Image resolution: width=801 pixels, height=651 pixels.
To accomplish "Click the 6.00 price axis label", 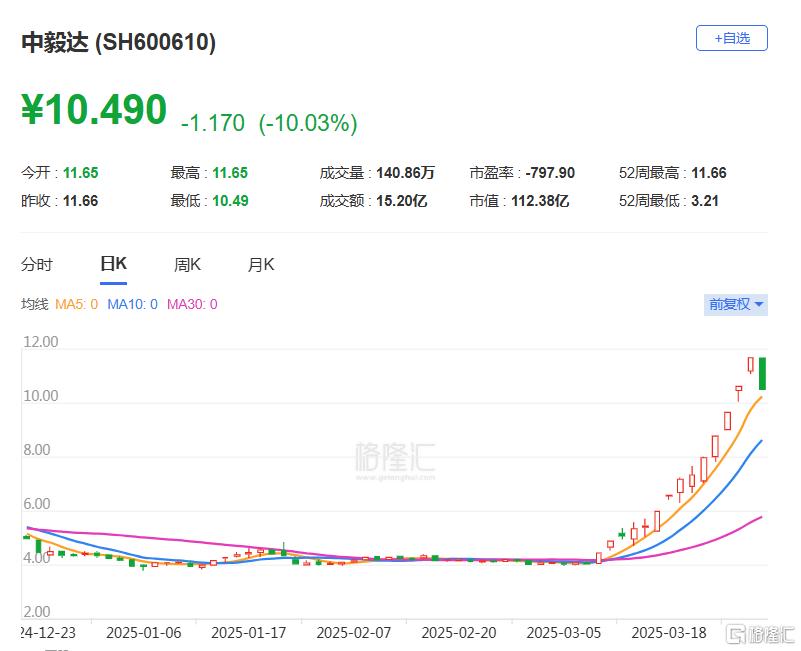I will click(37, 504).
